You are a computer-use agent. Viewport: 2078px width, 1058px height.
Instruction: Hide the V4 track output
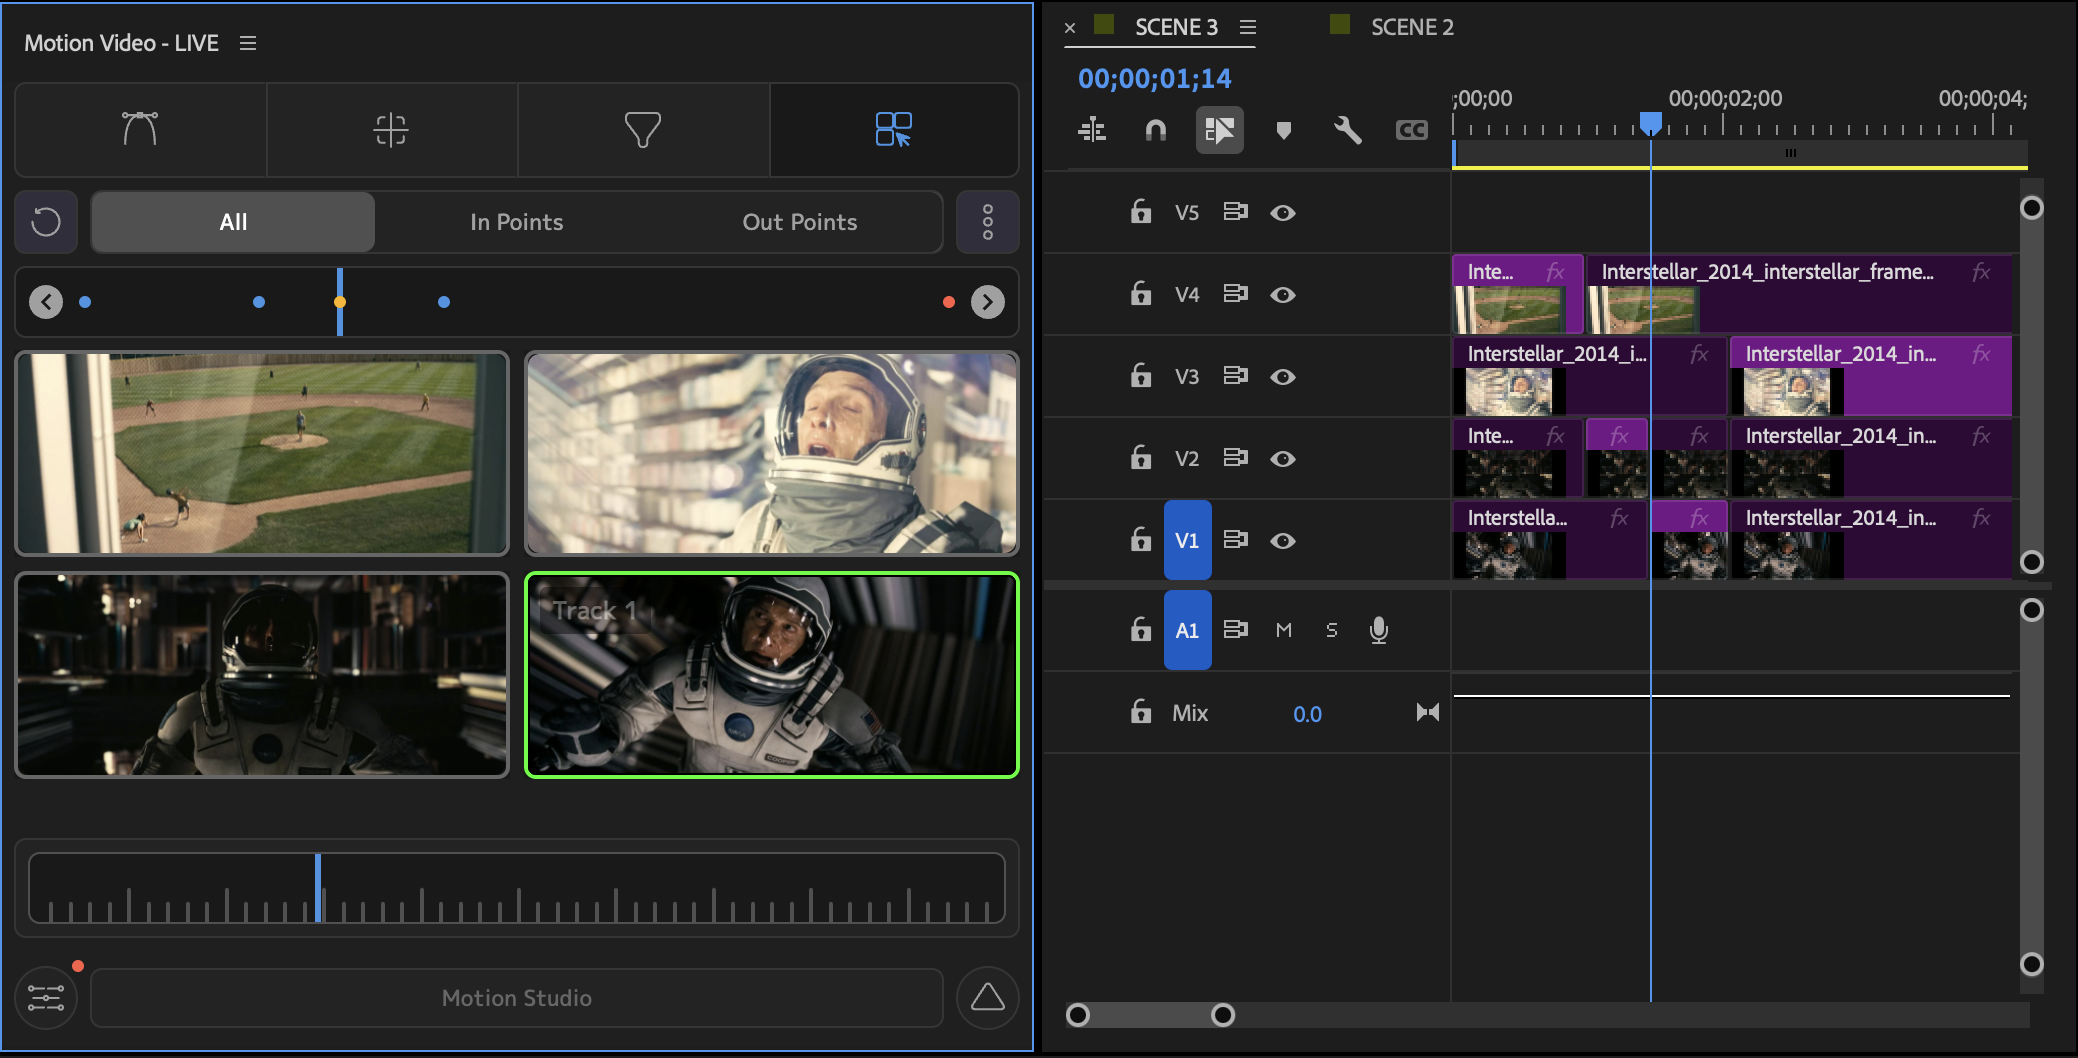1282,295
